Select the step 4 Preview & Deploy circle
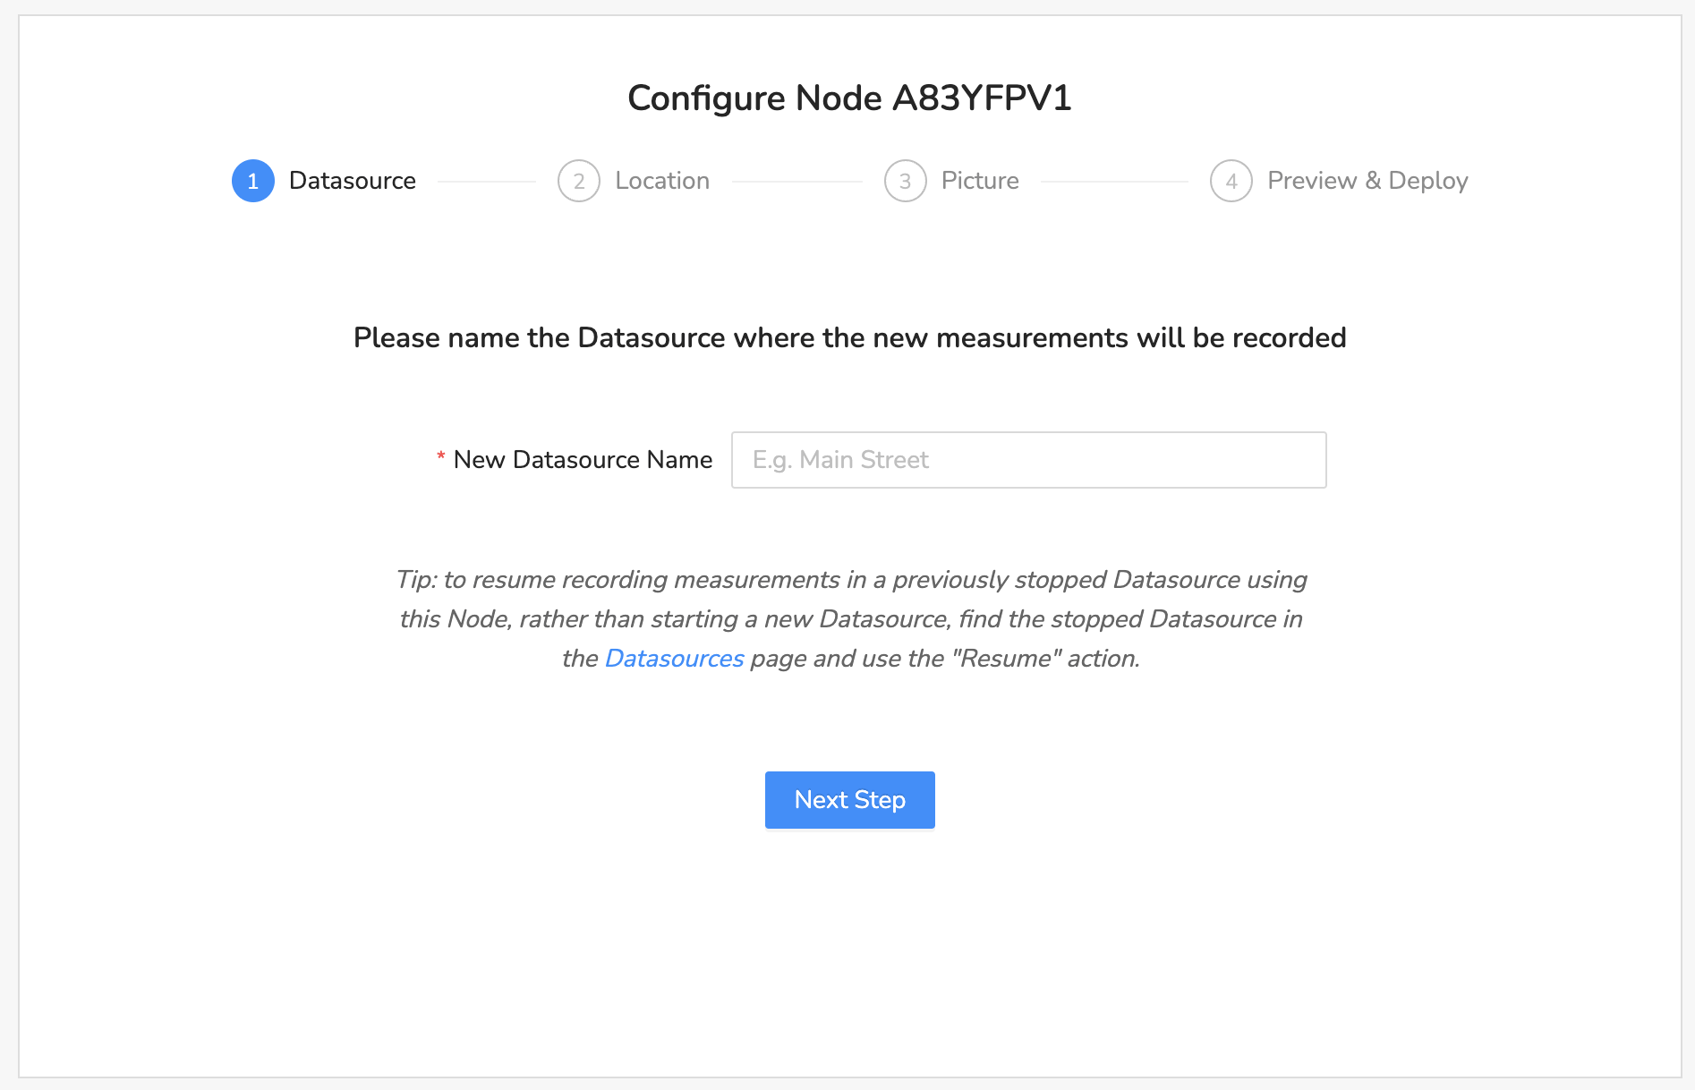 pyautogui.click(x=1231, y=181)
